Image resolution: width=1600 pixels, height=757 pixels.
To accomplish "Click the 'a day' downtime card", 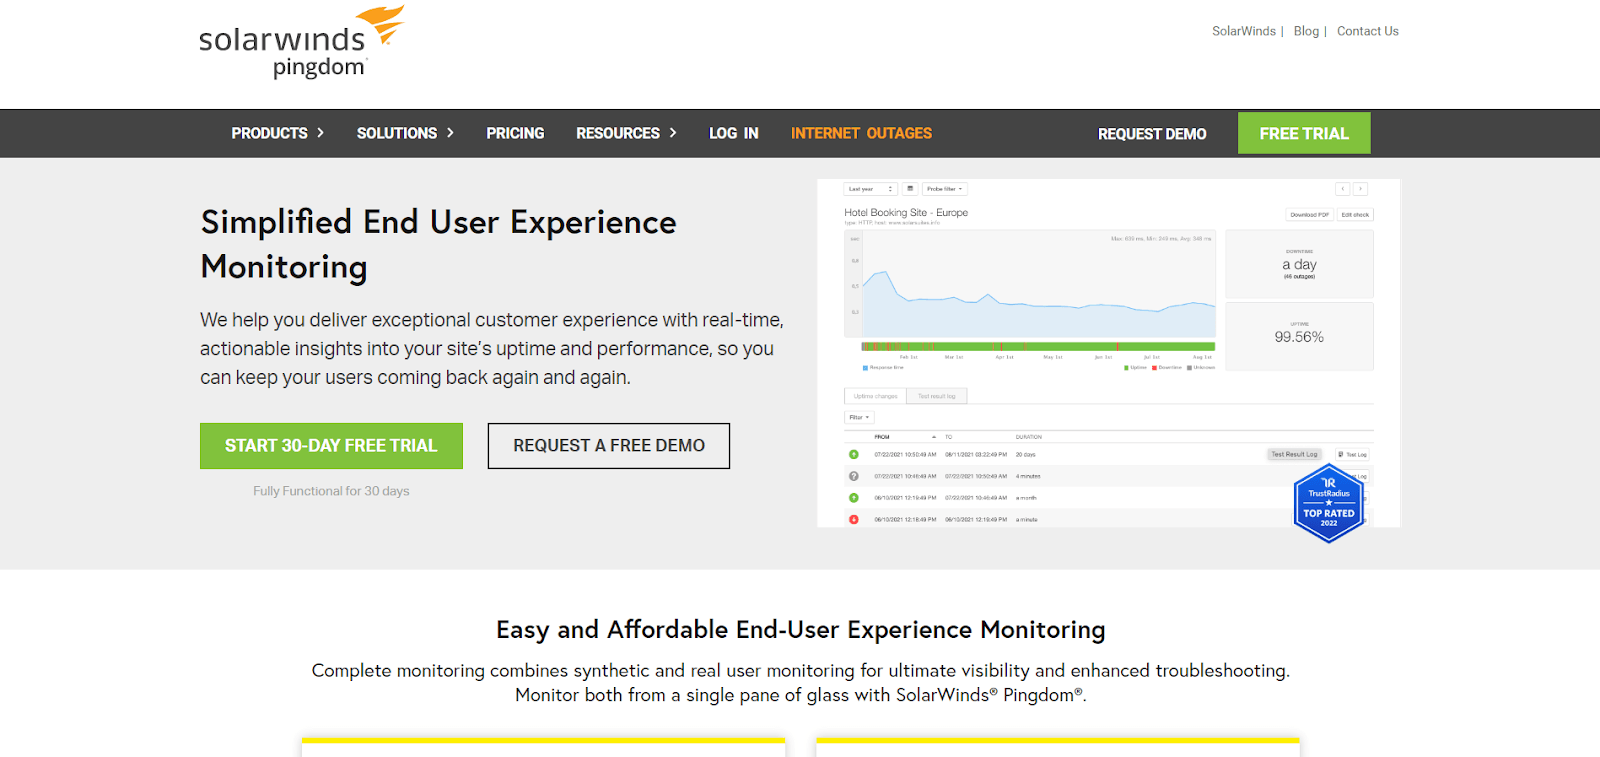I will pyautogui.click(x=1299, y=264).
